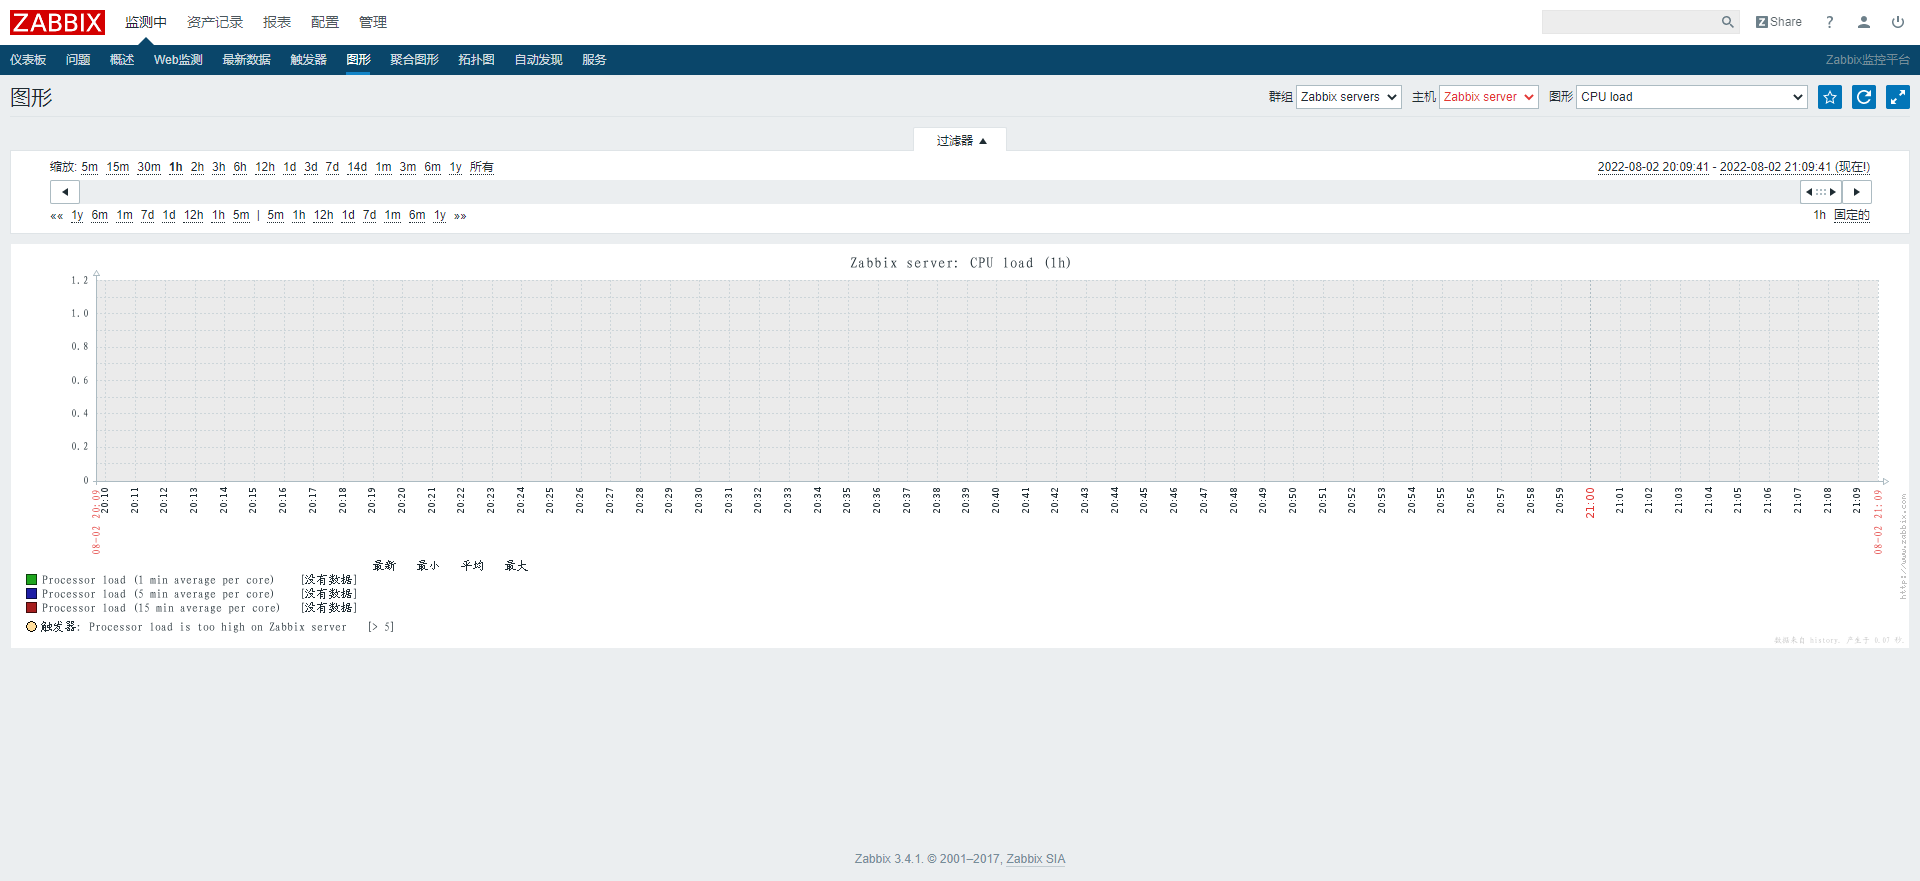Set zoom to 15m

click(x=118, y=167)
